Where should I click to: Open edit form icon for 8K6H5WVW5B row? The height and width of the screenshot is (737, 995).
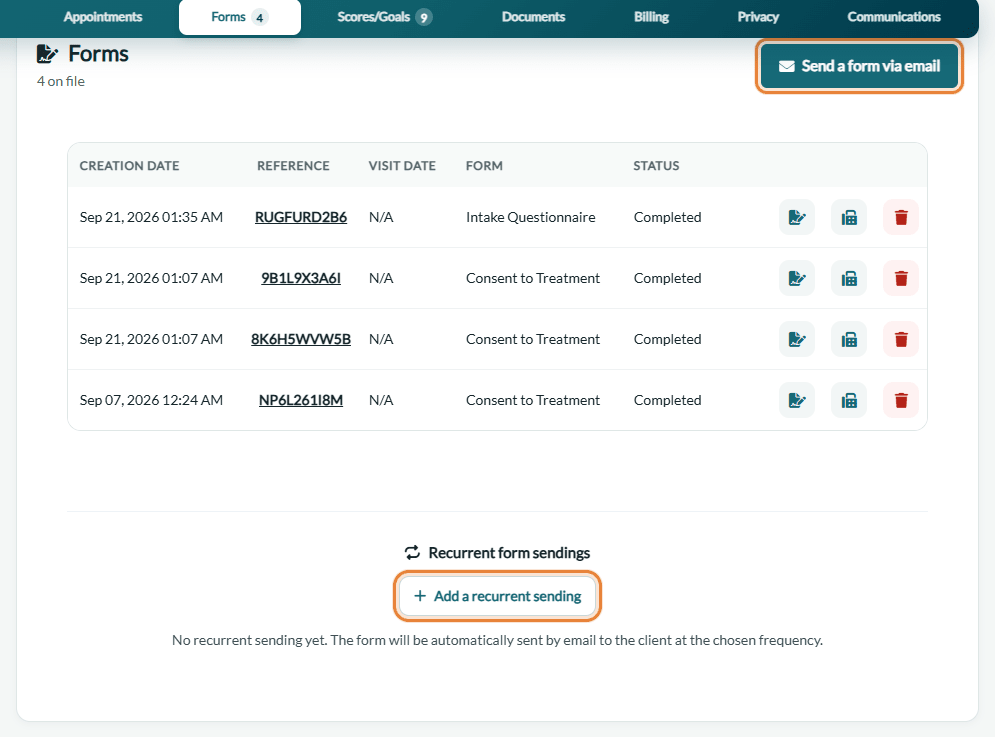click(x=796, y=339)
